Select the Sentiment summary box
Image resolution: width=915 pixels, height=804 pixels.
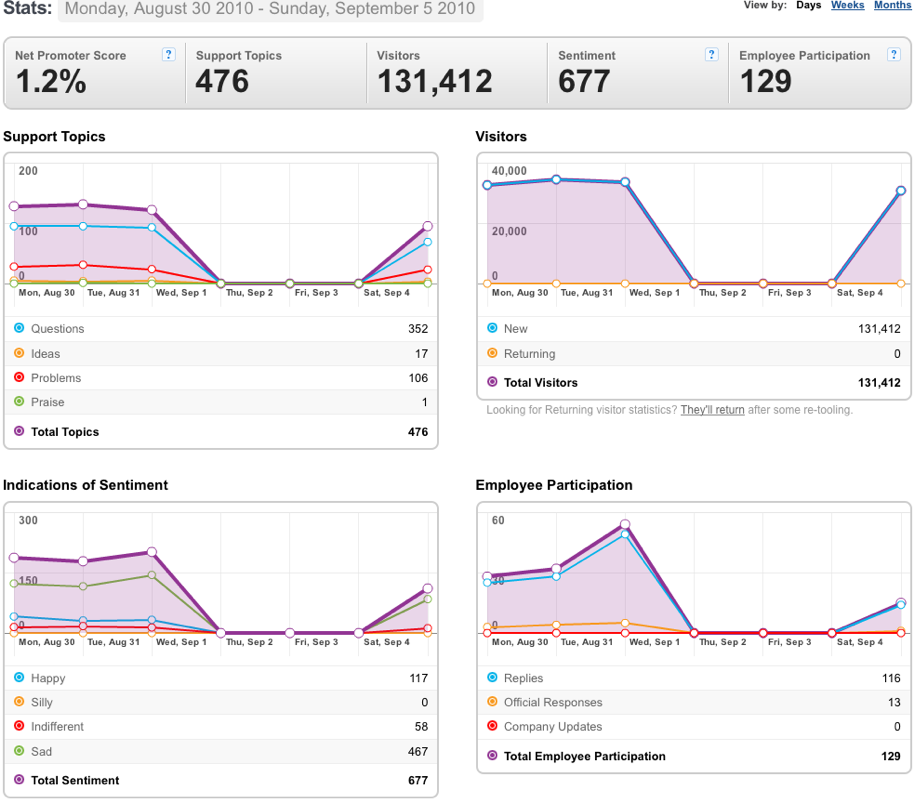(x=638, y=73)
